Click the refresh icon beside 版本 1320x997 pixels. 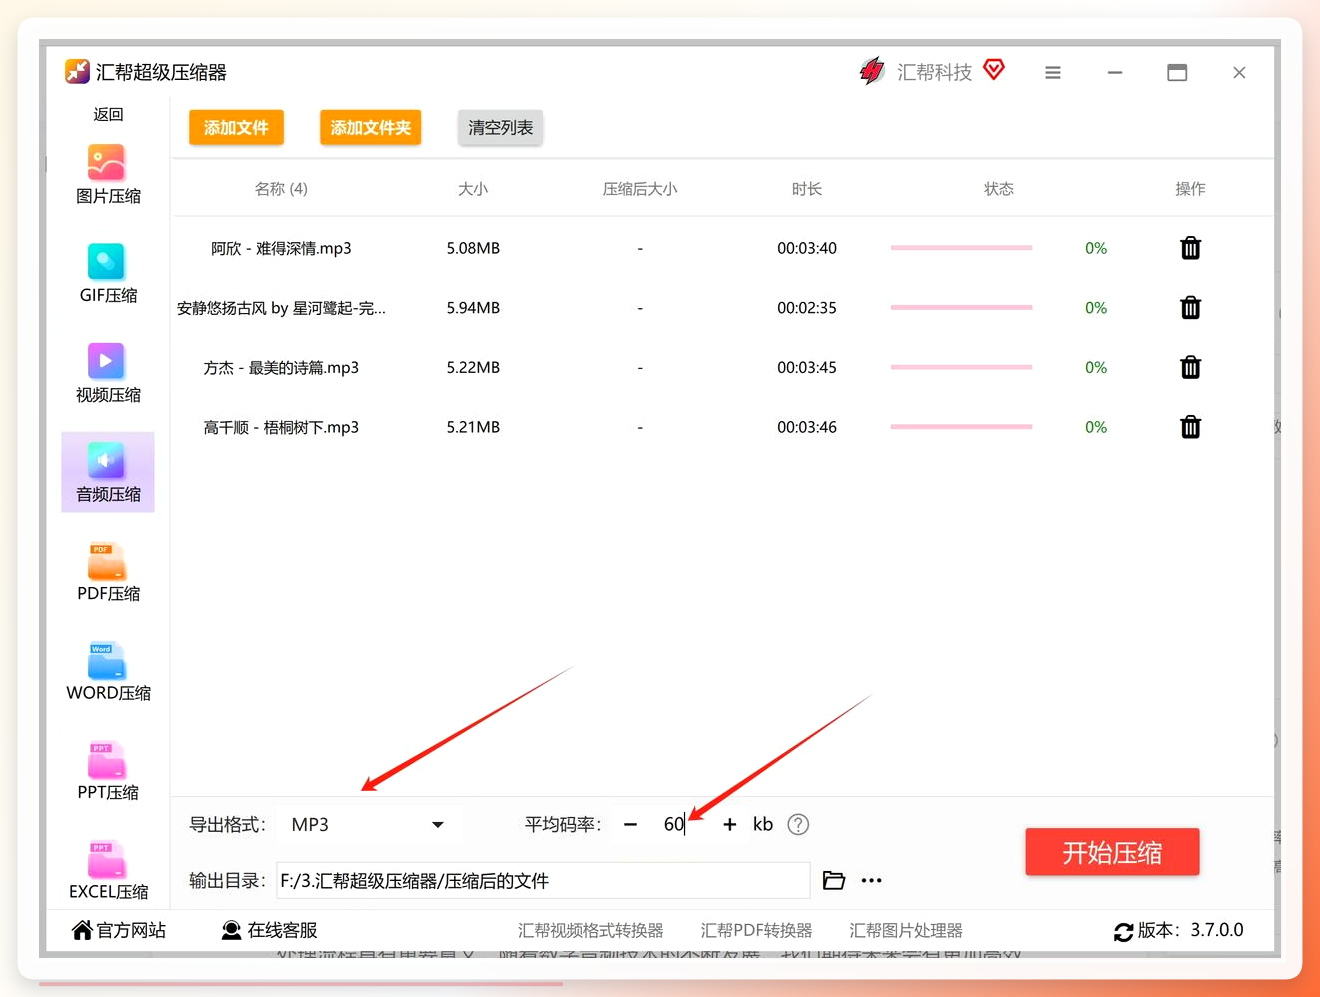coord(1123,932)
